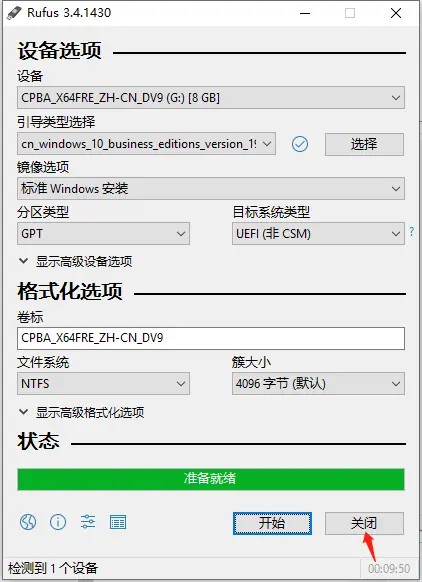Open the 镜像选项 dropdown
This screenshot has height=582, width=422.
coord(211,189)
